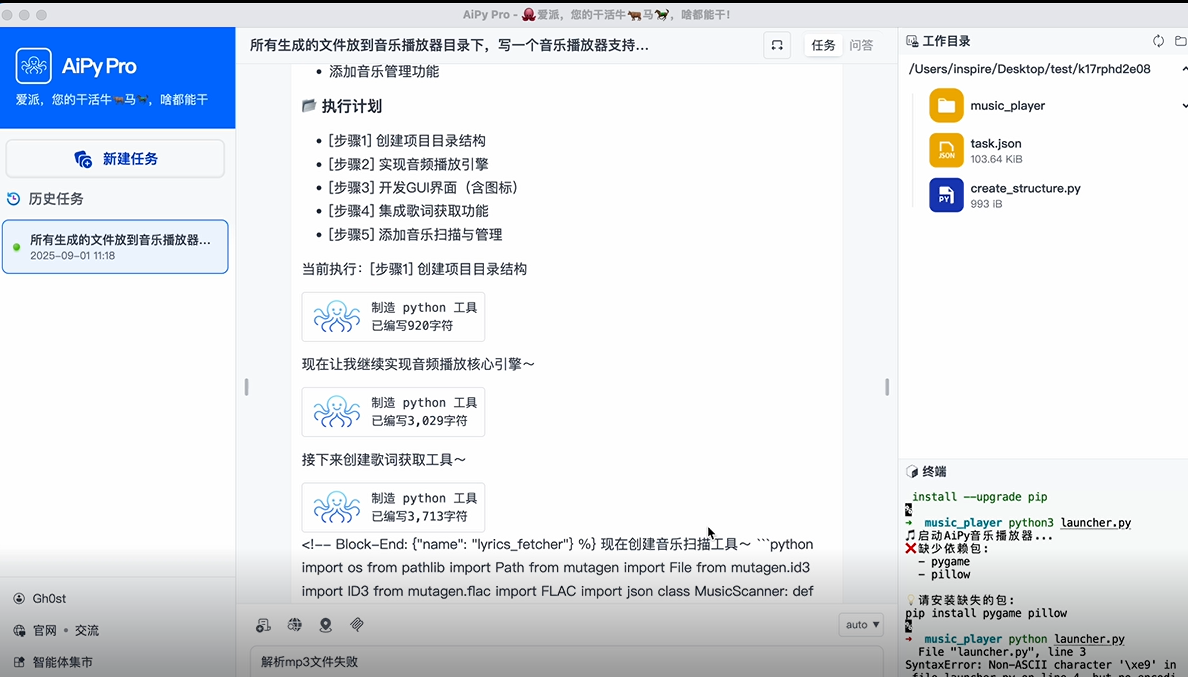Click terminal line install --upgrade pip
The height and width of the screenshot is (677, 1188).
point(980,497)
